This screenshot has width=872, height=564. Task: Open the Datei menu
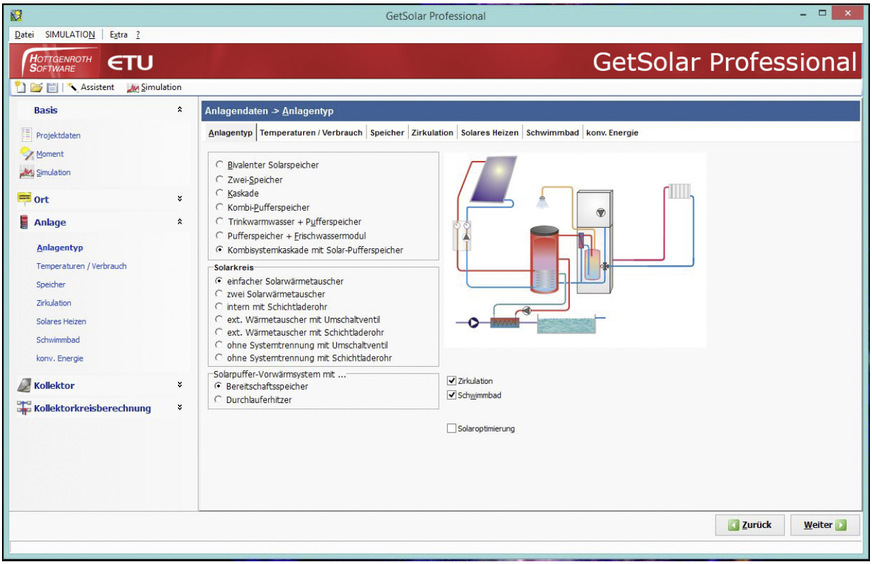[24, 35]
